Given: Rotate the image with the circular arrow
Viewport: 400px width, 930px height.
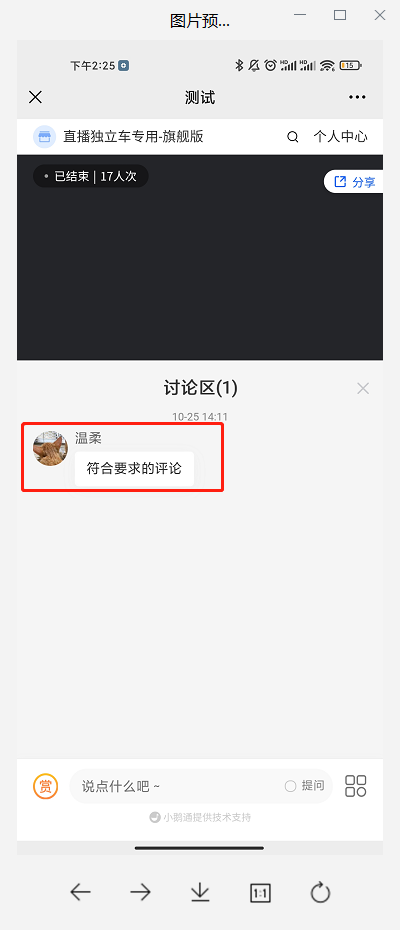Looking at the screenshot, I should coord(320,892).
